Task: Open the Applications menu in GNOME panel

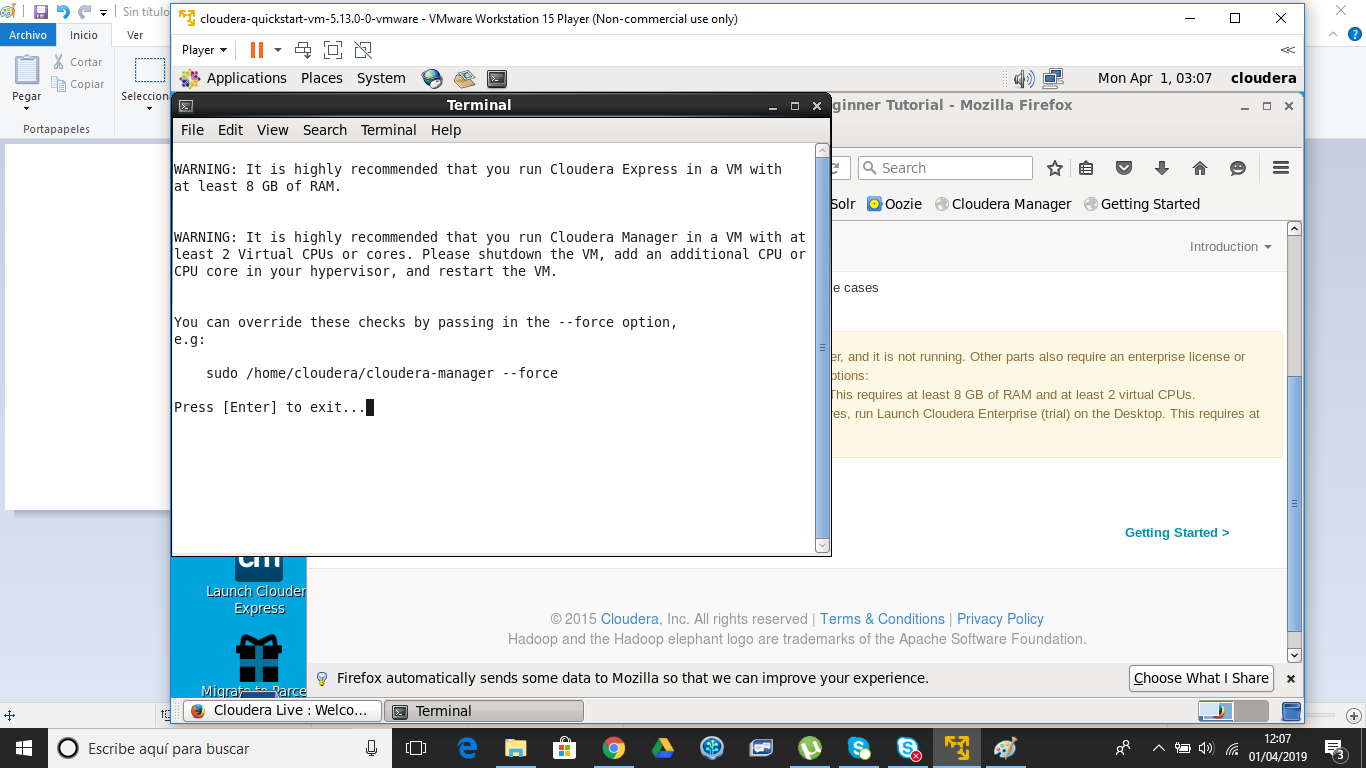Action: click(x=246, y=78)
